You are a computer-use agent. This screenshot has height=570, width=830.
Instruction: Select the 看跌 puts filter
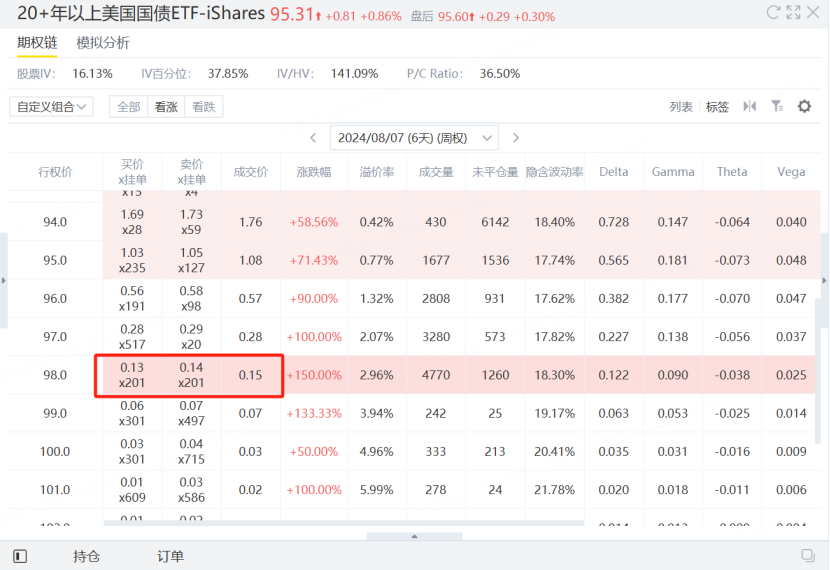point(204,106)
